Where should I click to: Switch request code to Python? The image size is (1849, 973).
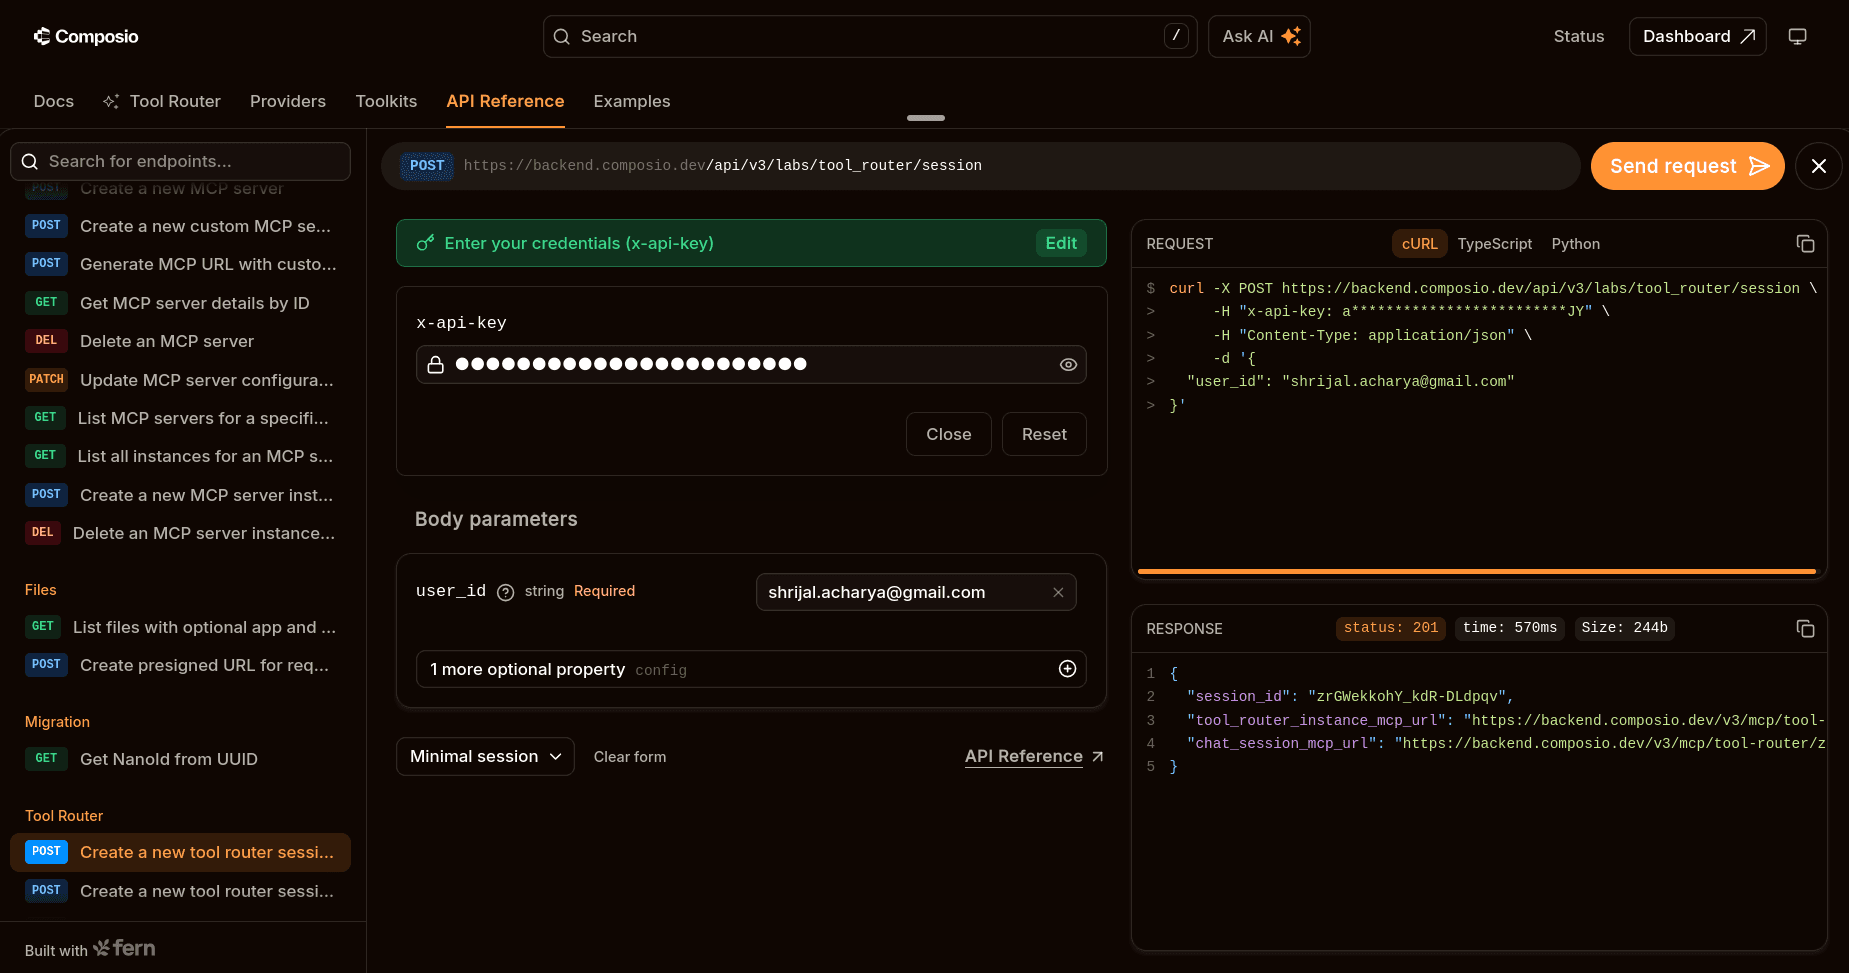pos(1575,244)
